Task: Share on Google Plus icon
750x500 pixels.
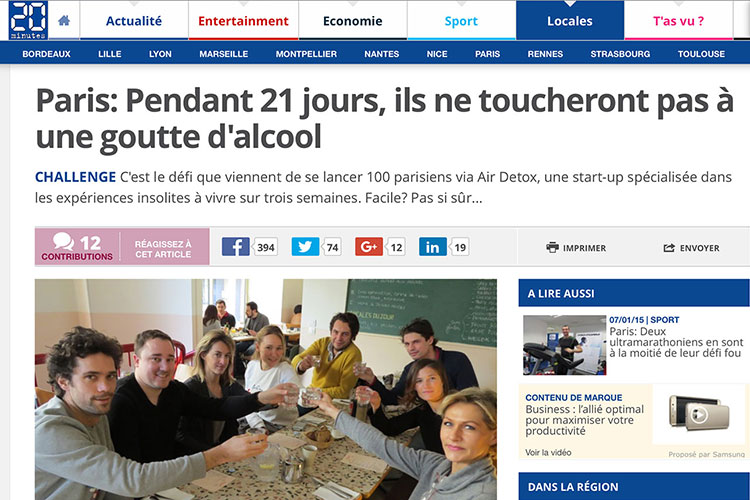Action: [x=369, y=247]
